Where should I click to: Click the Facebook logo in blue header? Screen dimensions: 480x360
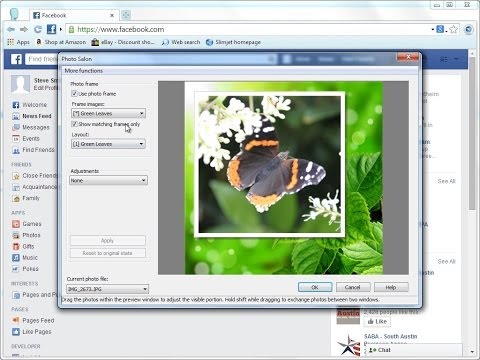tap(16, 59)
